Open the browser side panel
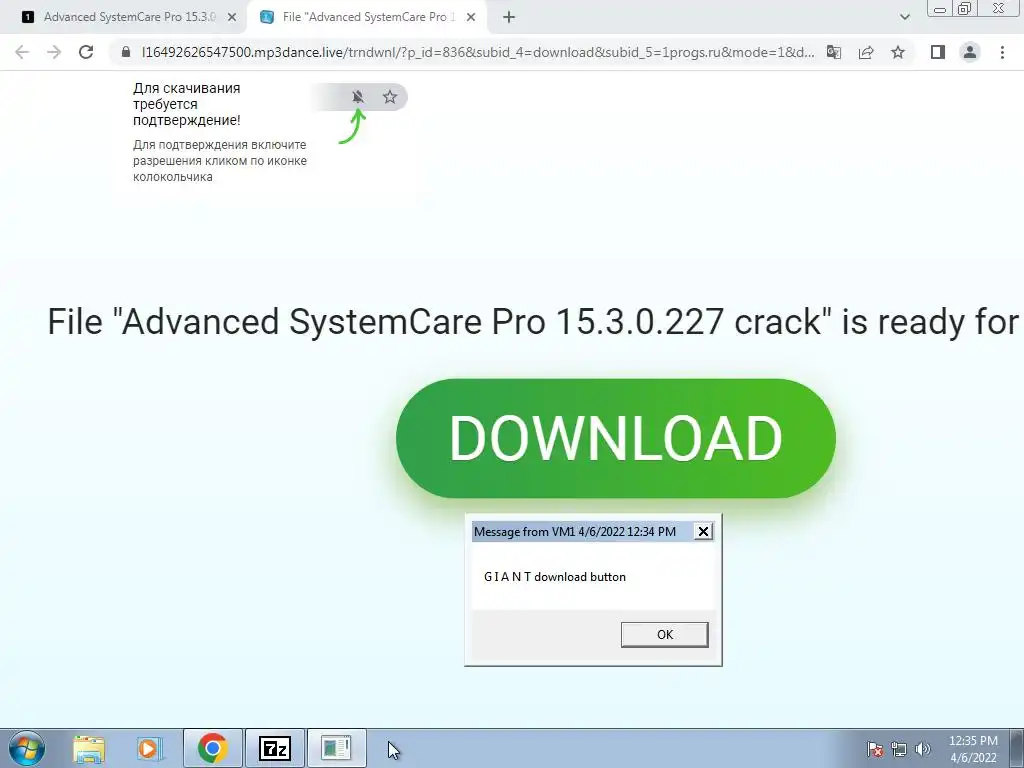 tap(938, 52)
